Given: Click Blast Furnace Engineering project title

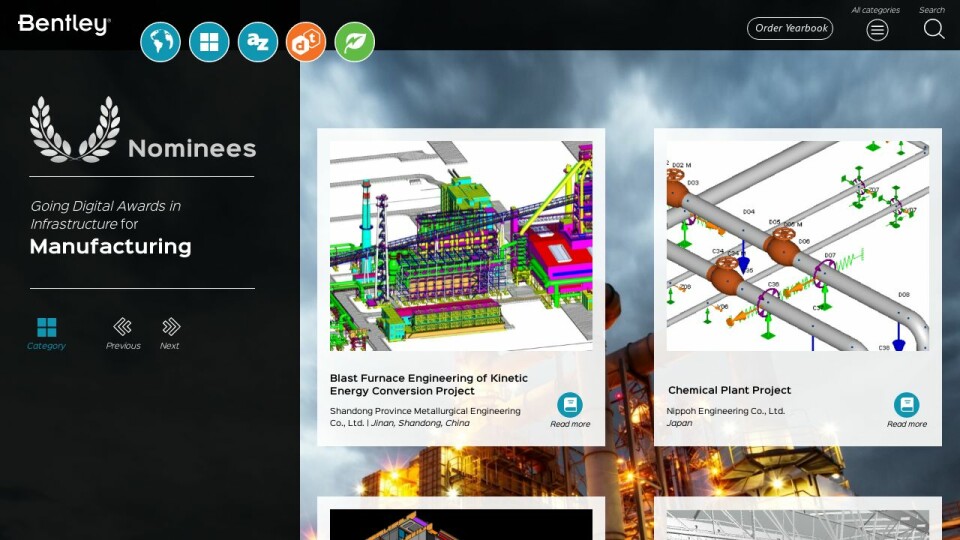Looking at the screenshot, I should 429,384.
